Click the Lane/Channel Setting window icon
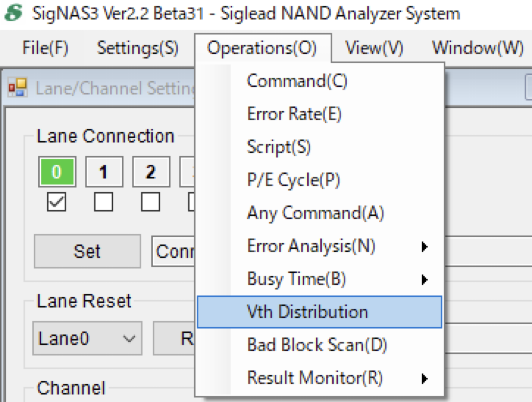This screenshot has width=532, height=402. pyautogui.click(x=18, y=88)
